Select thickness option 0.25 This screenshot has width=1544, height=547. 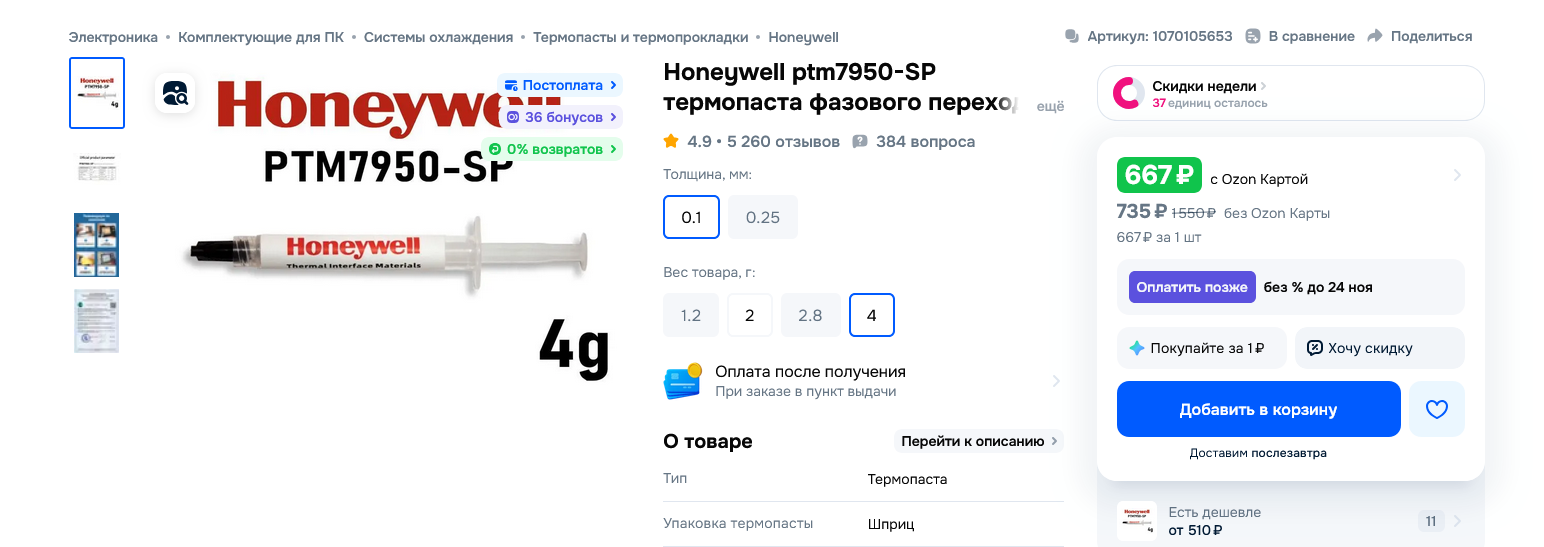[763, 217]
